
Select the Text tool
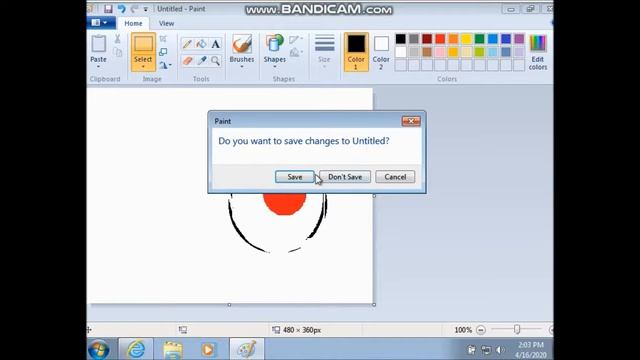point(216,44)
